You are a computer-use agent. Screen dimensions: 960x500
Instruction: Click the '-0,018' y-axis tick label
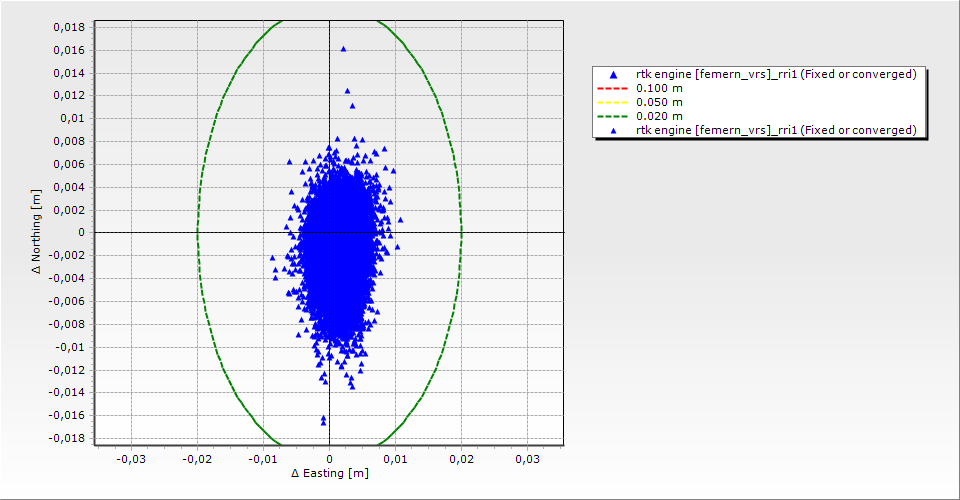point(66,438)
